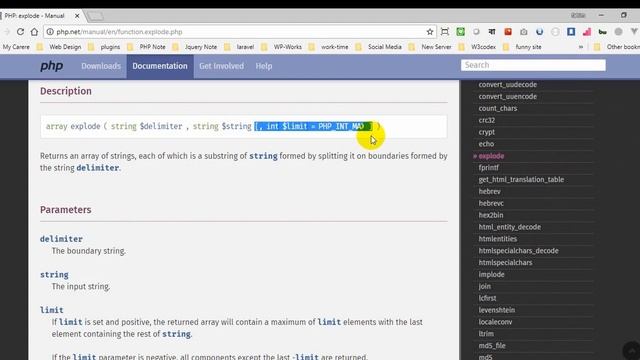Open the crypt function page
640x360 pixels.
tap(487, 132)
